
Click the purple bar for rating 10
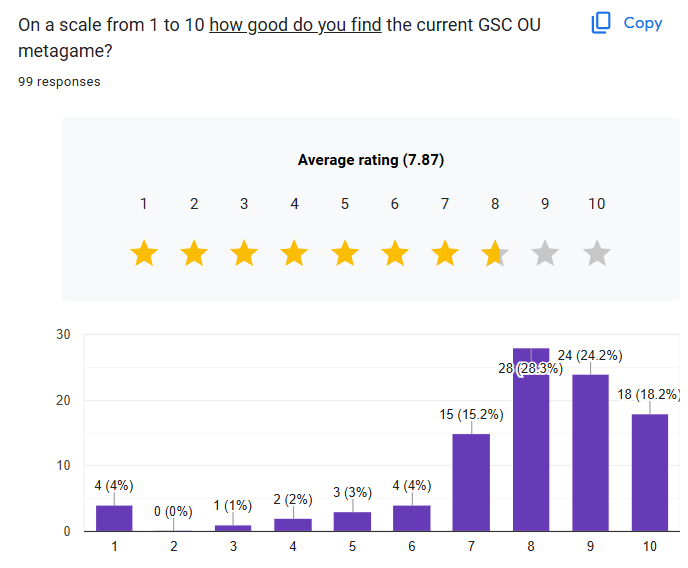650,472
